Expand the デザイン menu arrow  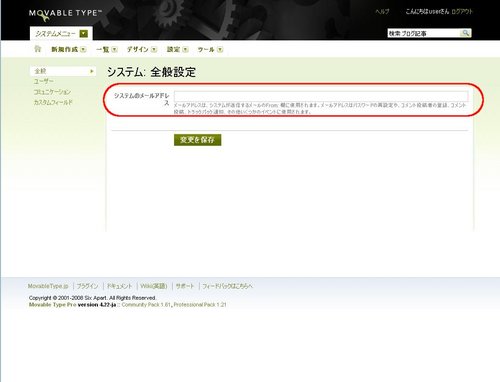[x=154, y=49]
